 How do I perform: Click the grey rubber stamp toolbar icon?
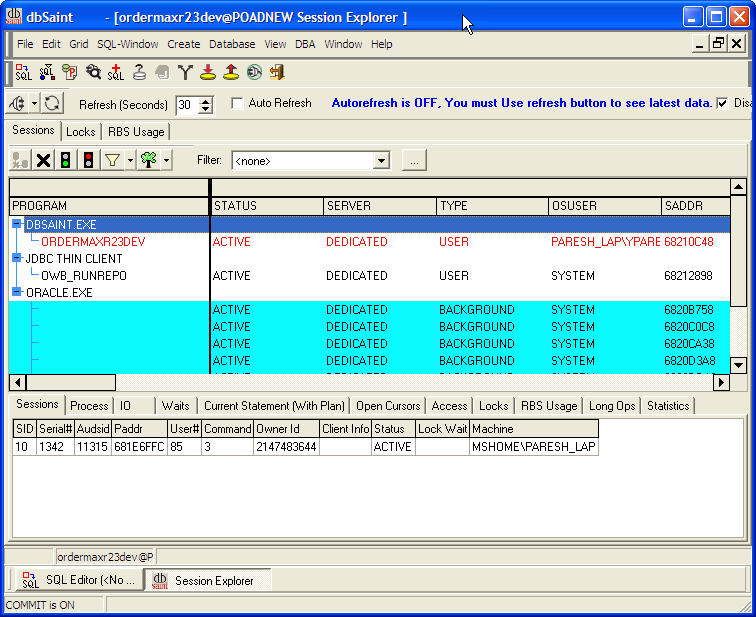pyautogui.click(x=139, y=73)
